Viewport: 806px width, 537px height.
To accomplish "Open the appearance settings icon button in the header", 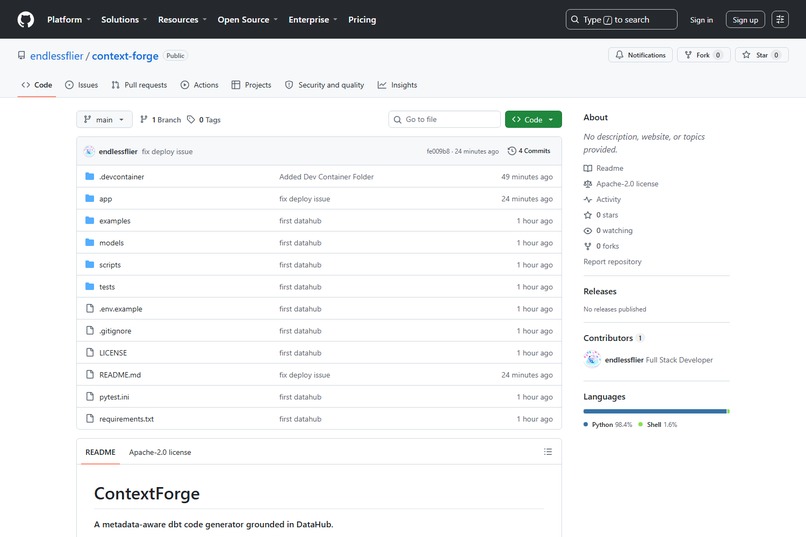I will (780, 20).
